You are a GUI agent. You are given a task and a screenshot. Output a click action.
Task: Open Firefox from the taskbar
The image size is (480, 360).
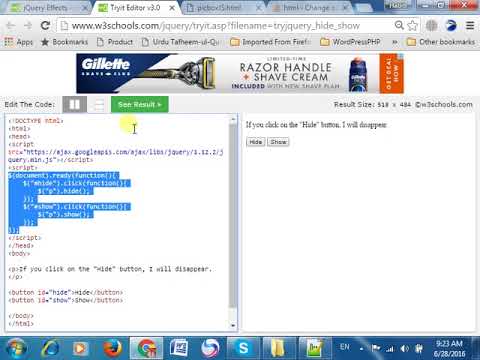coord(112,348)
